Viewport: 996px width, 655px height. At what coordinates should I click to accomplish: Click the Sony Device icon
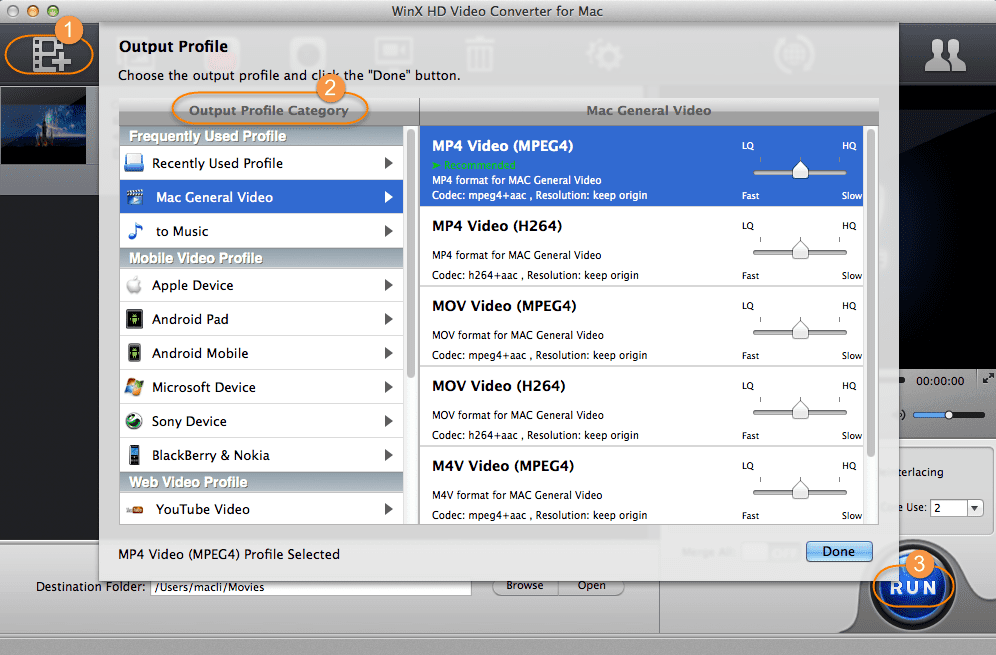134,421
